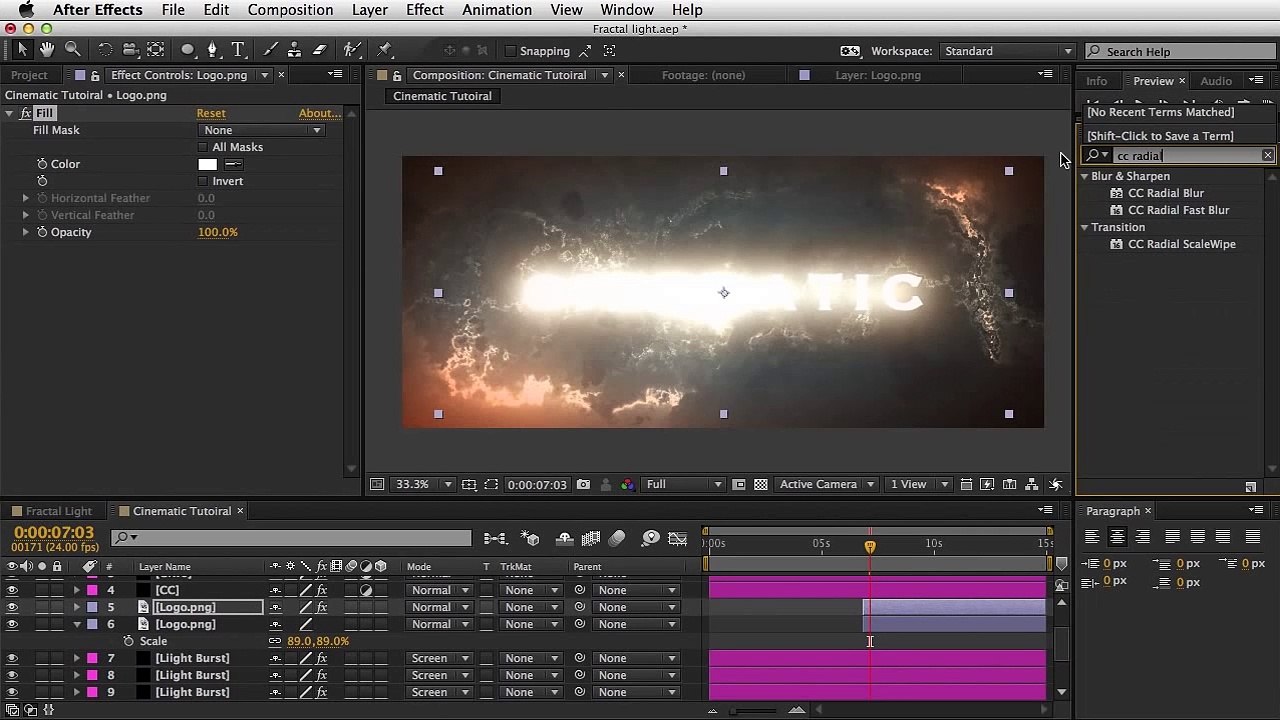Open the Graph Editor icon

678,539
